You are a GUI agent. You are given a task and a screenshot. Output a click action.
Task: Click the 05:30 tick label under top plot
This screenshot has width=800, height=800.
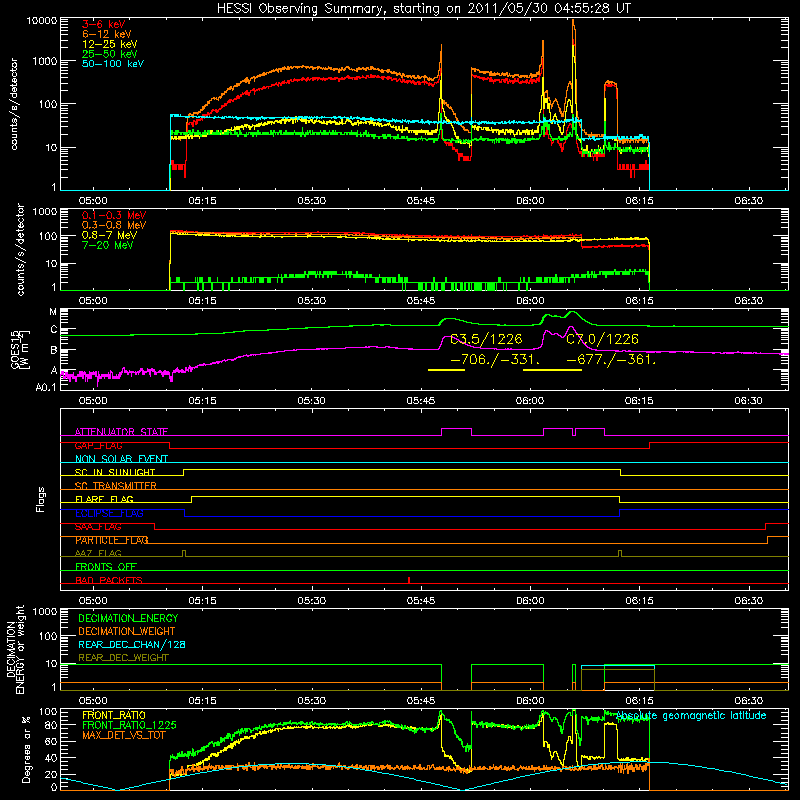[x=311, y=201]
